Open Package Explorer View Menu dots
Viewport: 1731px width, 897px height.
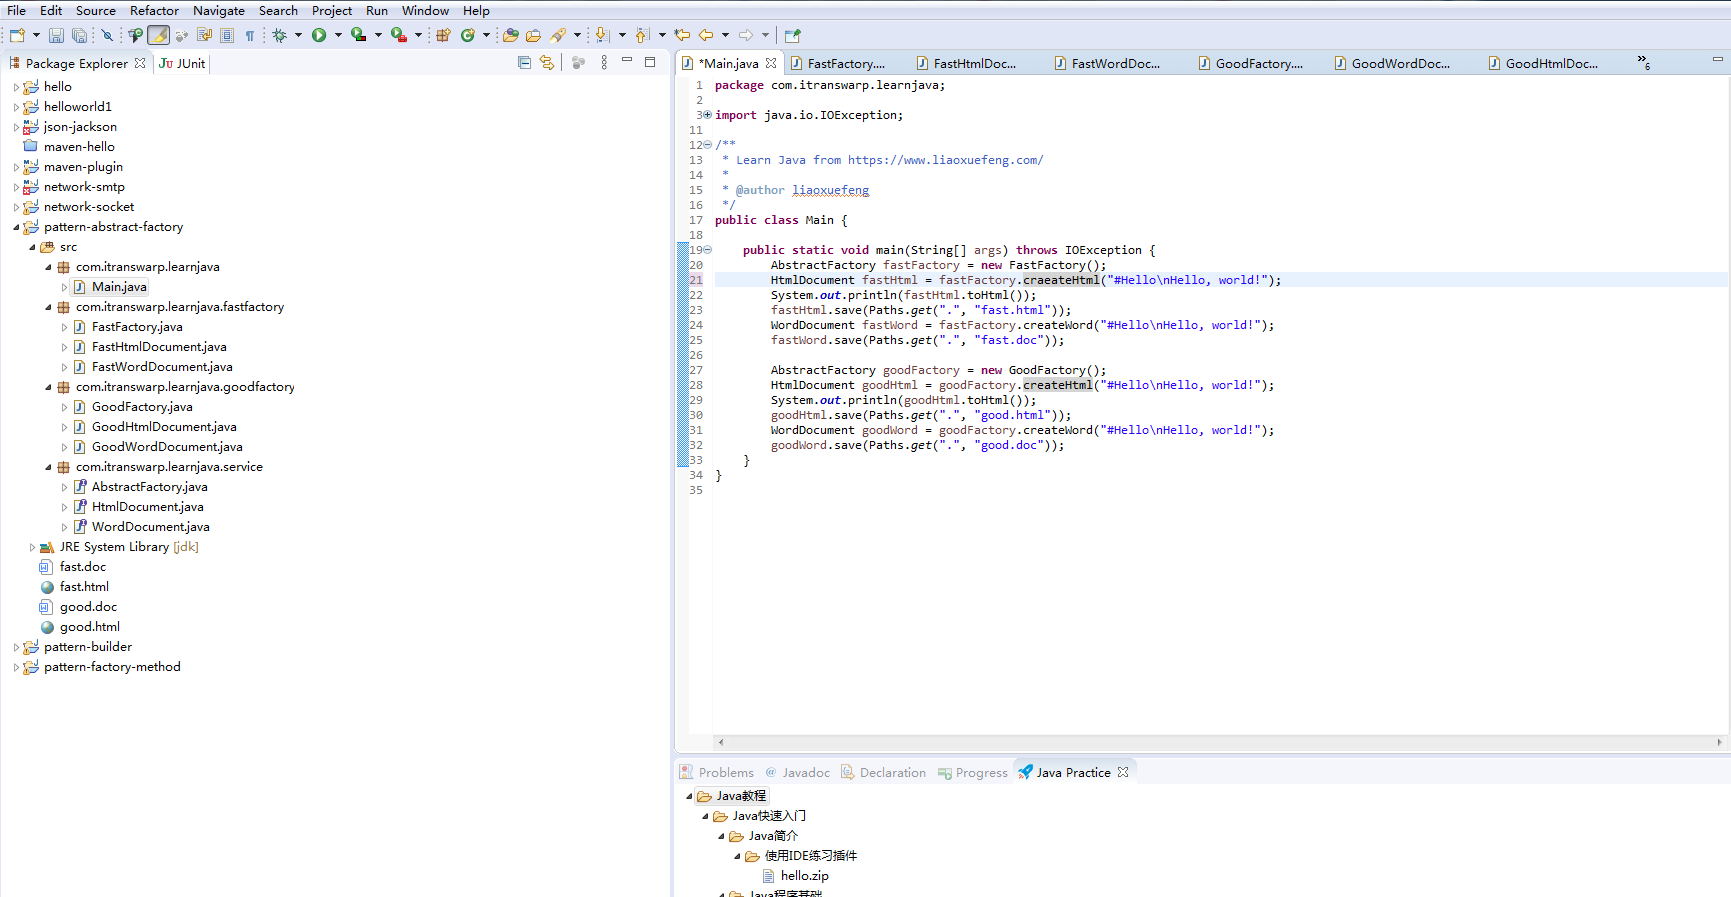pos(603,62)
